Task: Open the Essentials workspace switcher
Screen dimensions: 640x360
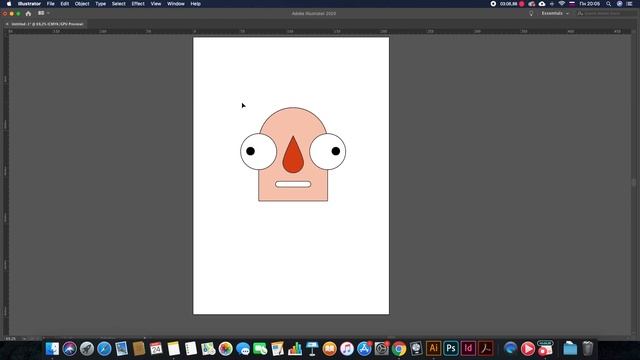Action: 555,13
